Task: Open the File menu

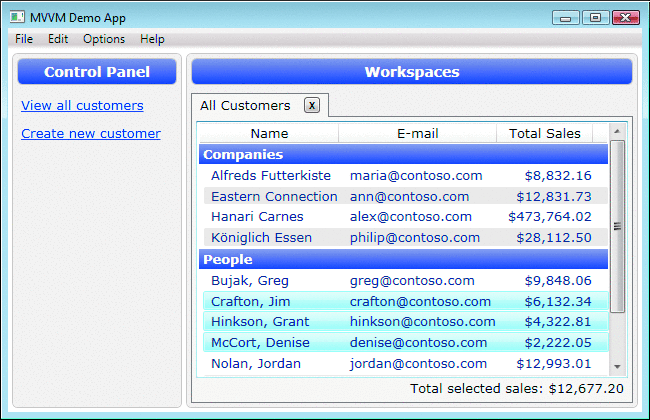Action: 24,39
